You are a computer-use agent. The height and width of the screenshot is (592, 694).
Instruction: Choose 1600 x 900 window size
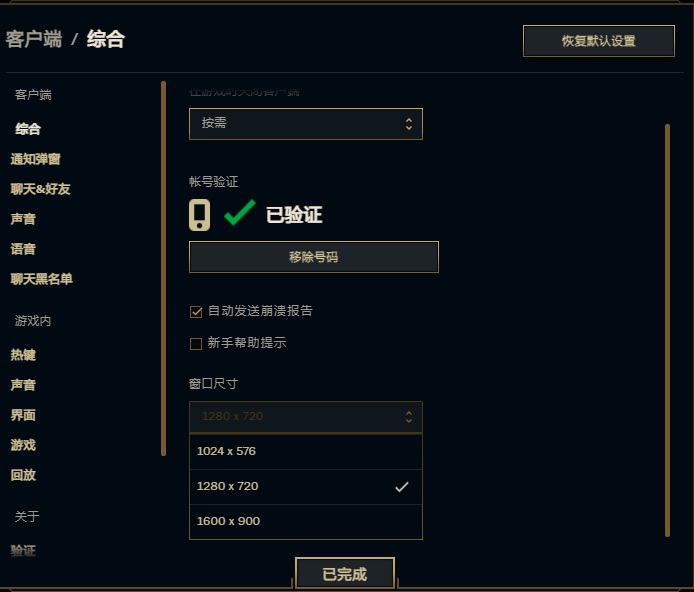(305, 521)
